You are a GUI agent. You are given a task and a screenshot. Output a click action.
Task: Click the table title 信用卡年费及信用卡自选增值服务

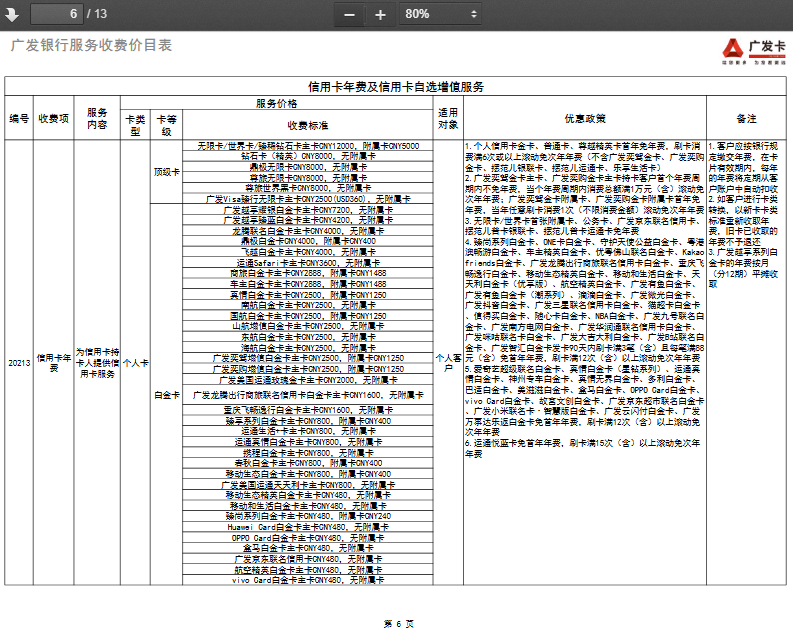pos(396,87)
